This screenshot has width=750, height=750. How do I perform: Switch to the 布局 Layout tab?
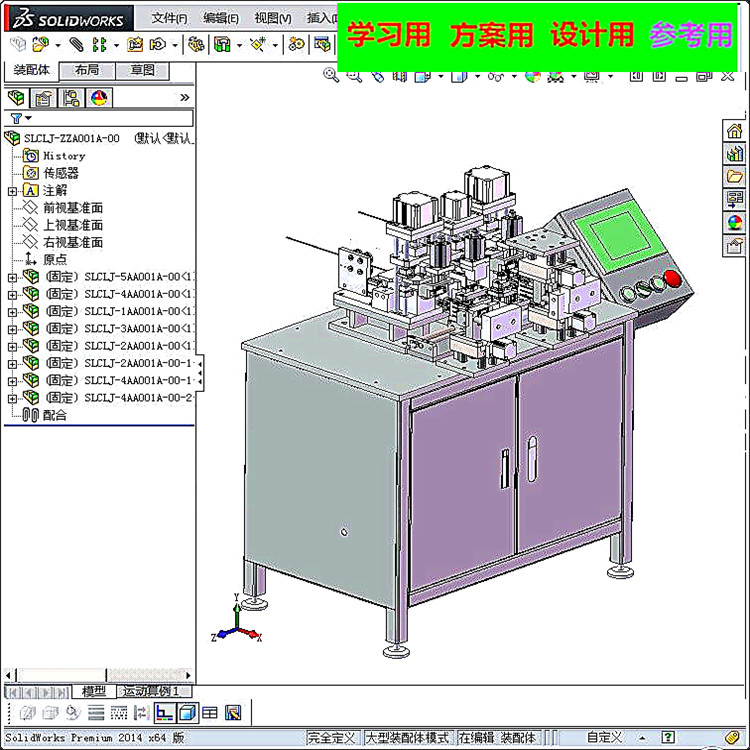(87, 70)
